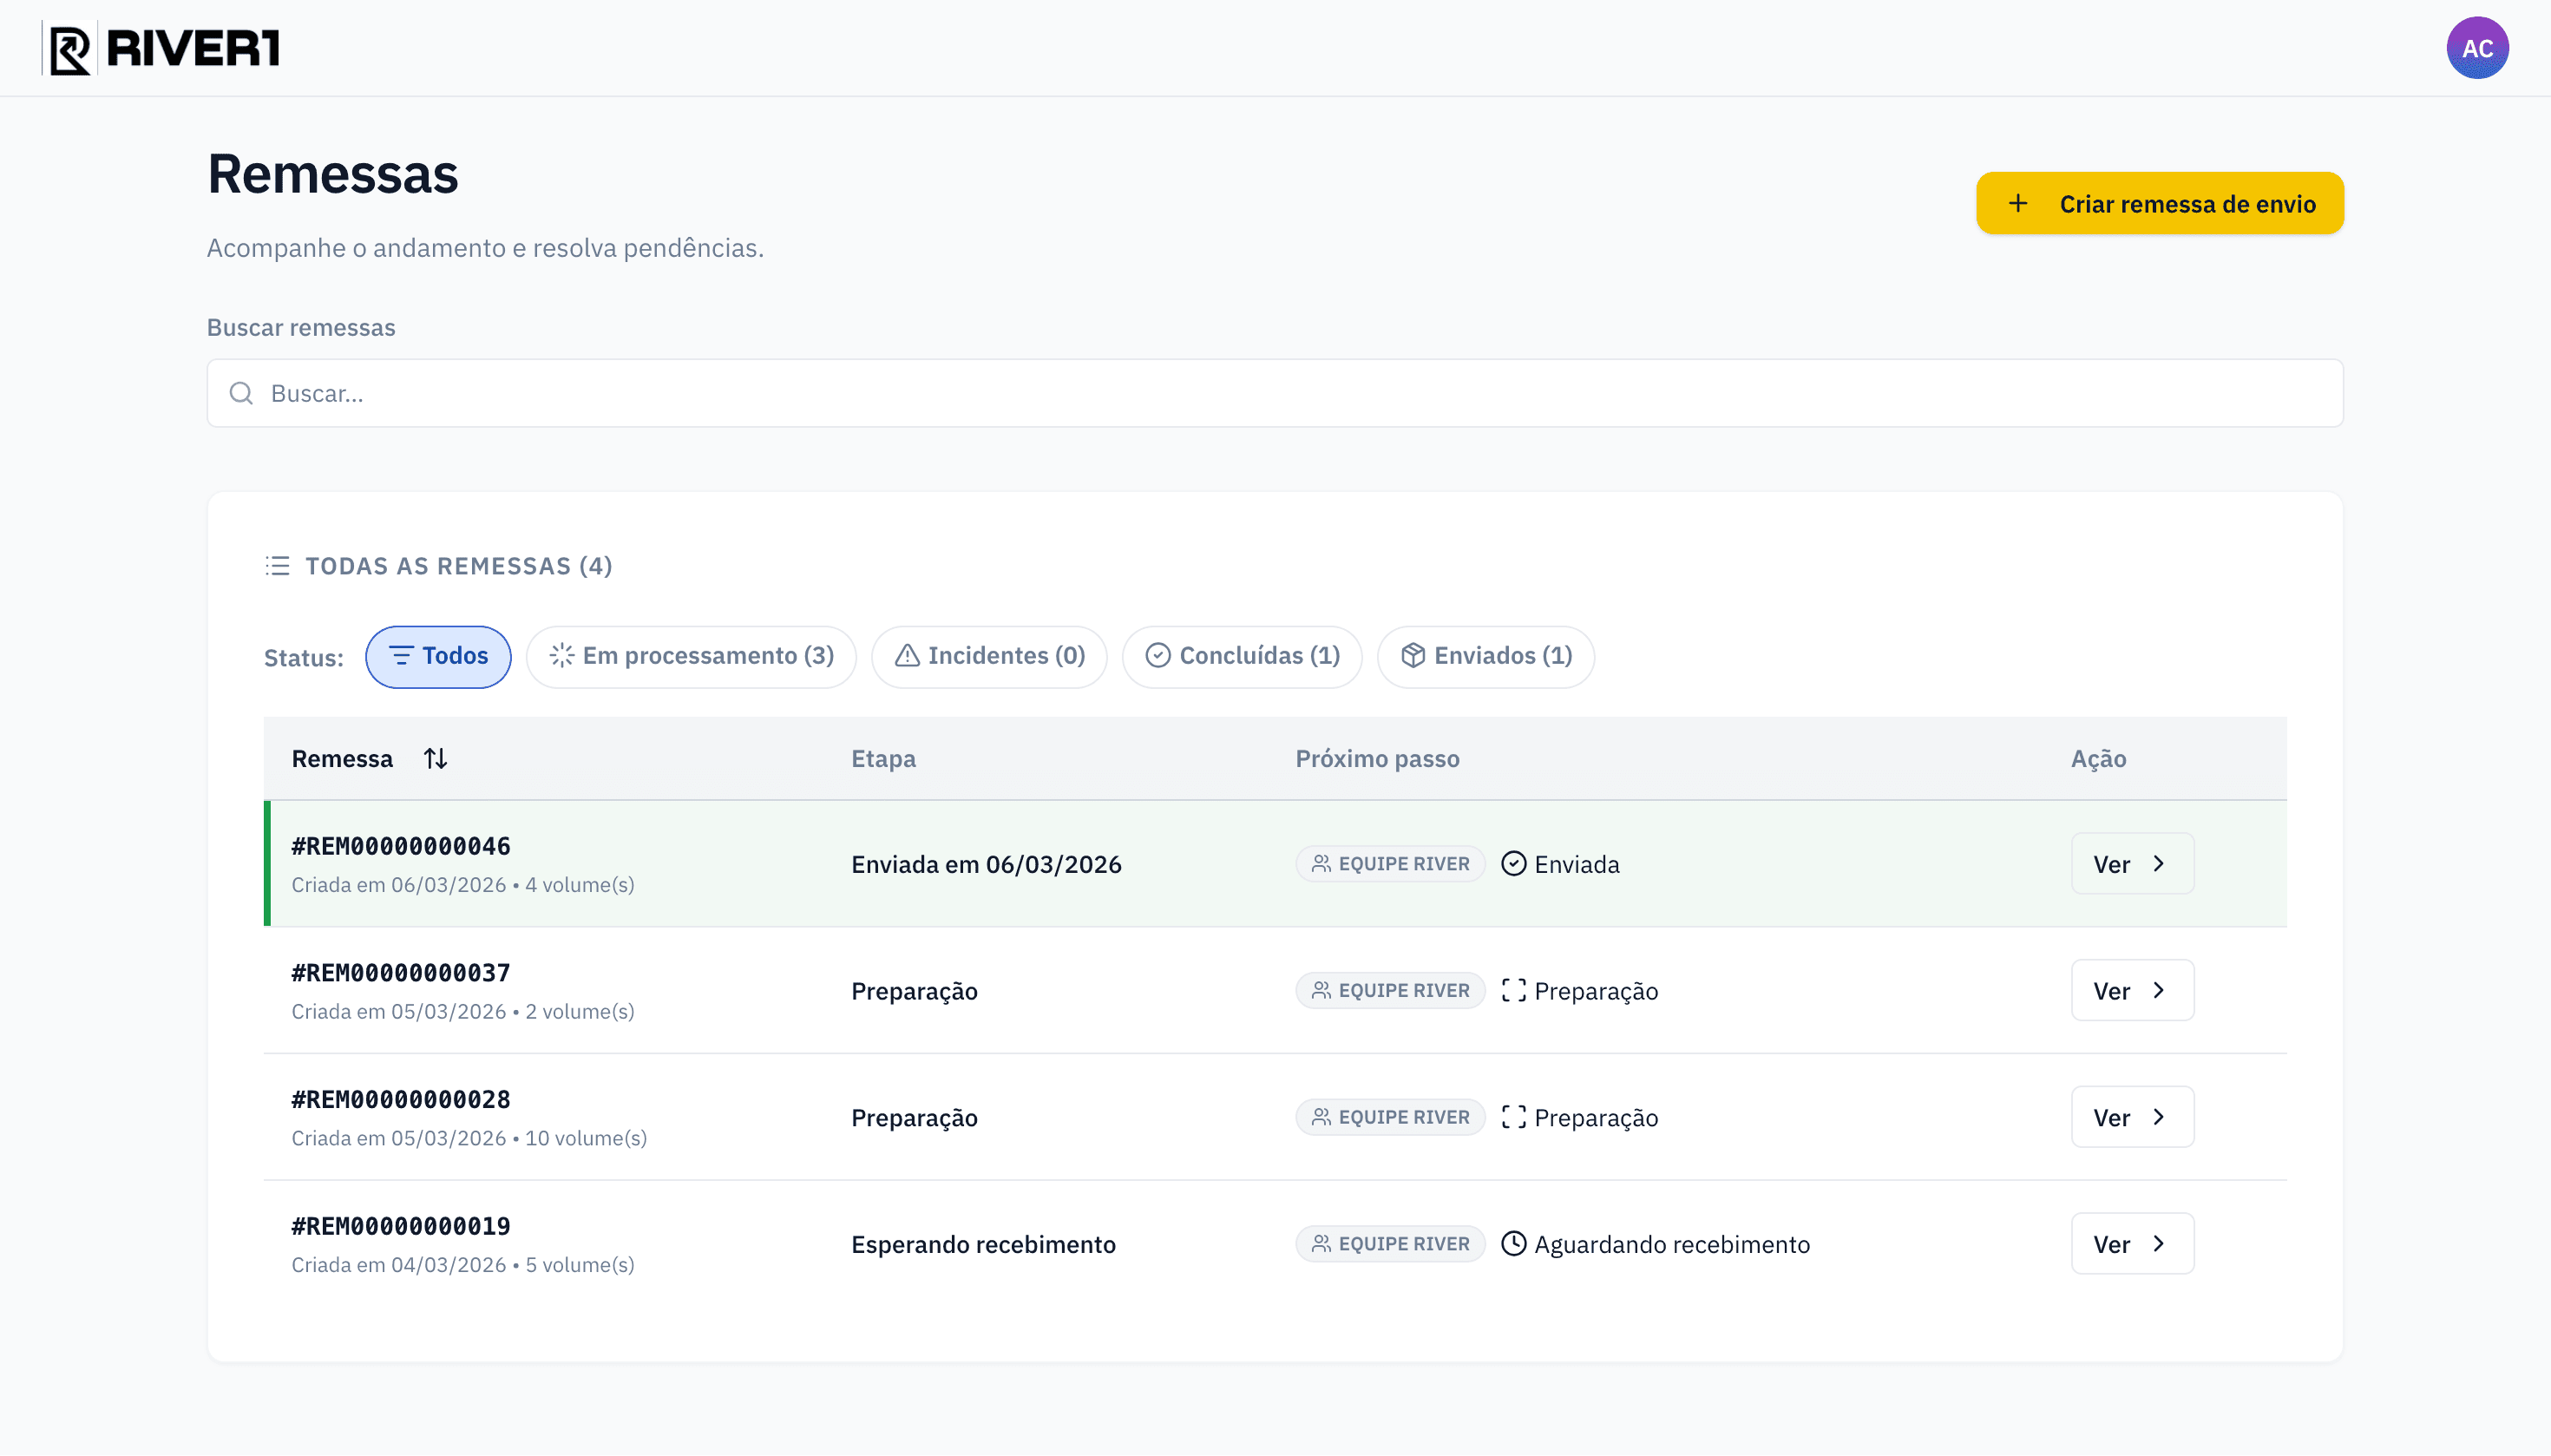
Task: Click the chevron on Ver for #REM00000000037
Action: point(2159,990)
